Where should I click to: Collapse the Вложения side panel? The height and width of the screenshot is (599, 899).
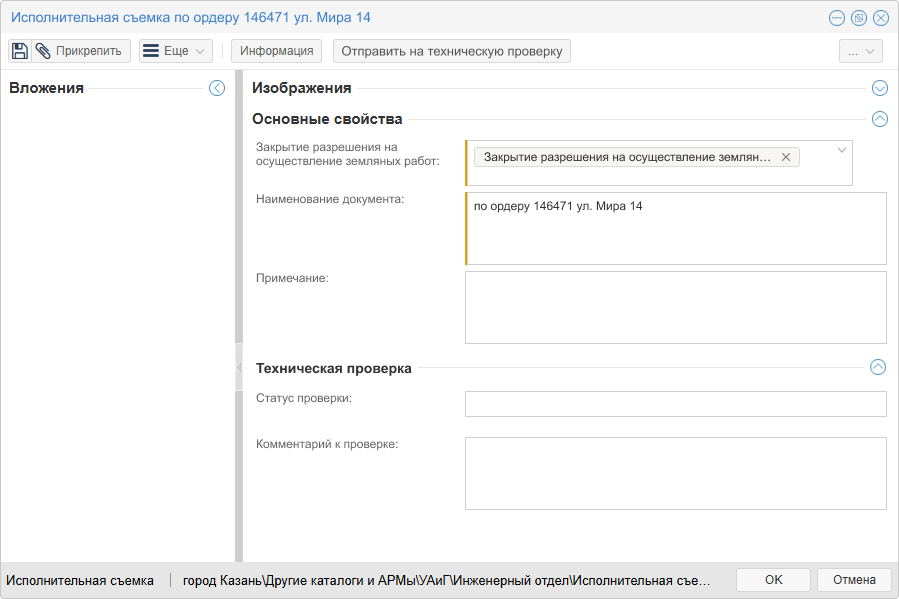click(216, 88)
